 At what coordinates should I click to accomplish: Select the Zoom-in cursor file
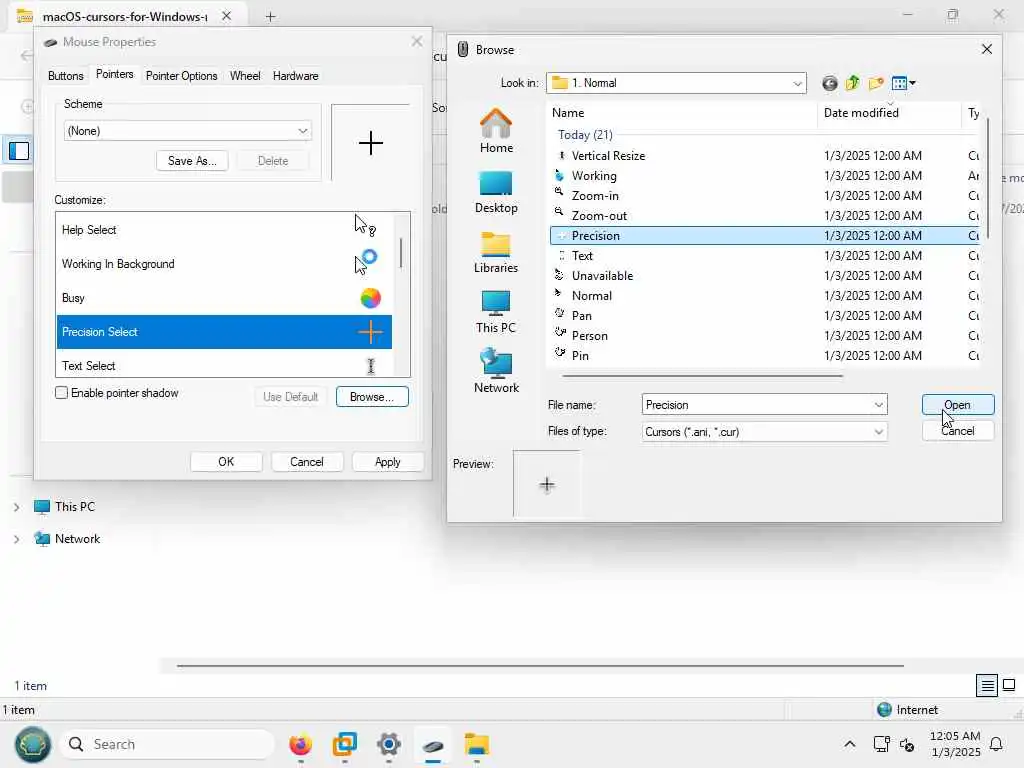(594, 195)
